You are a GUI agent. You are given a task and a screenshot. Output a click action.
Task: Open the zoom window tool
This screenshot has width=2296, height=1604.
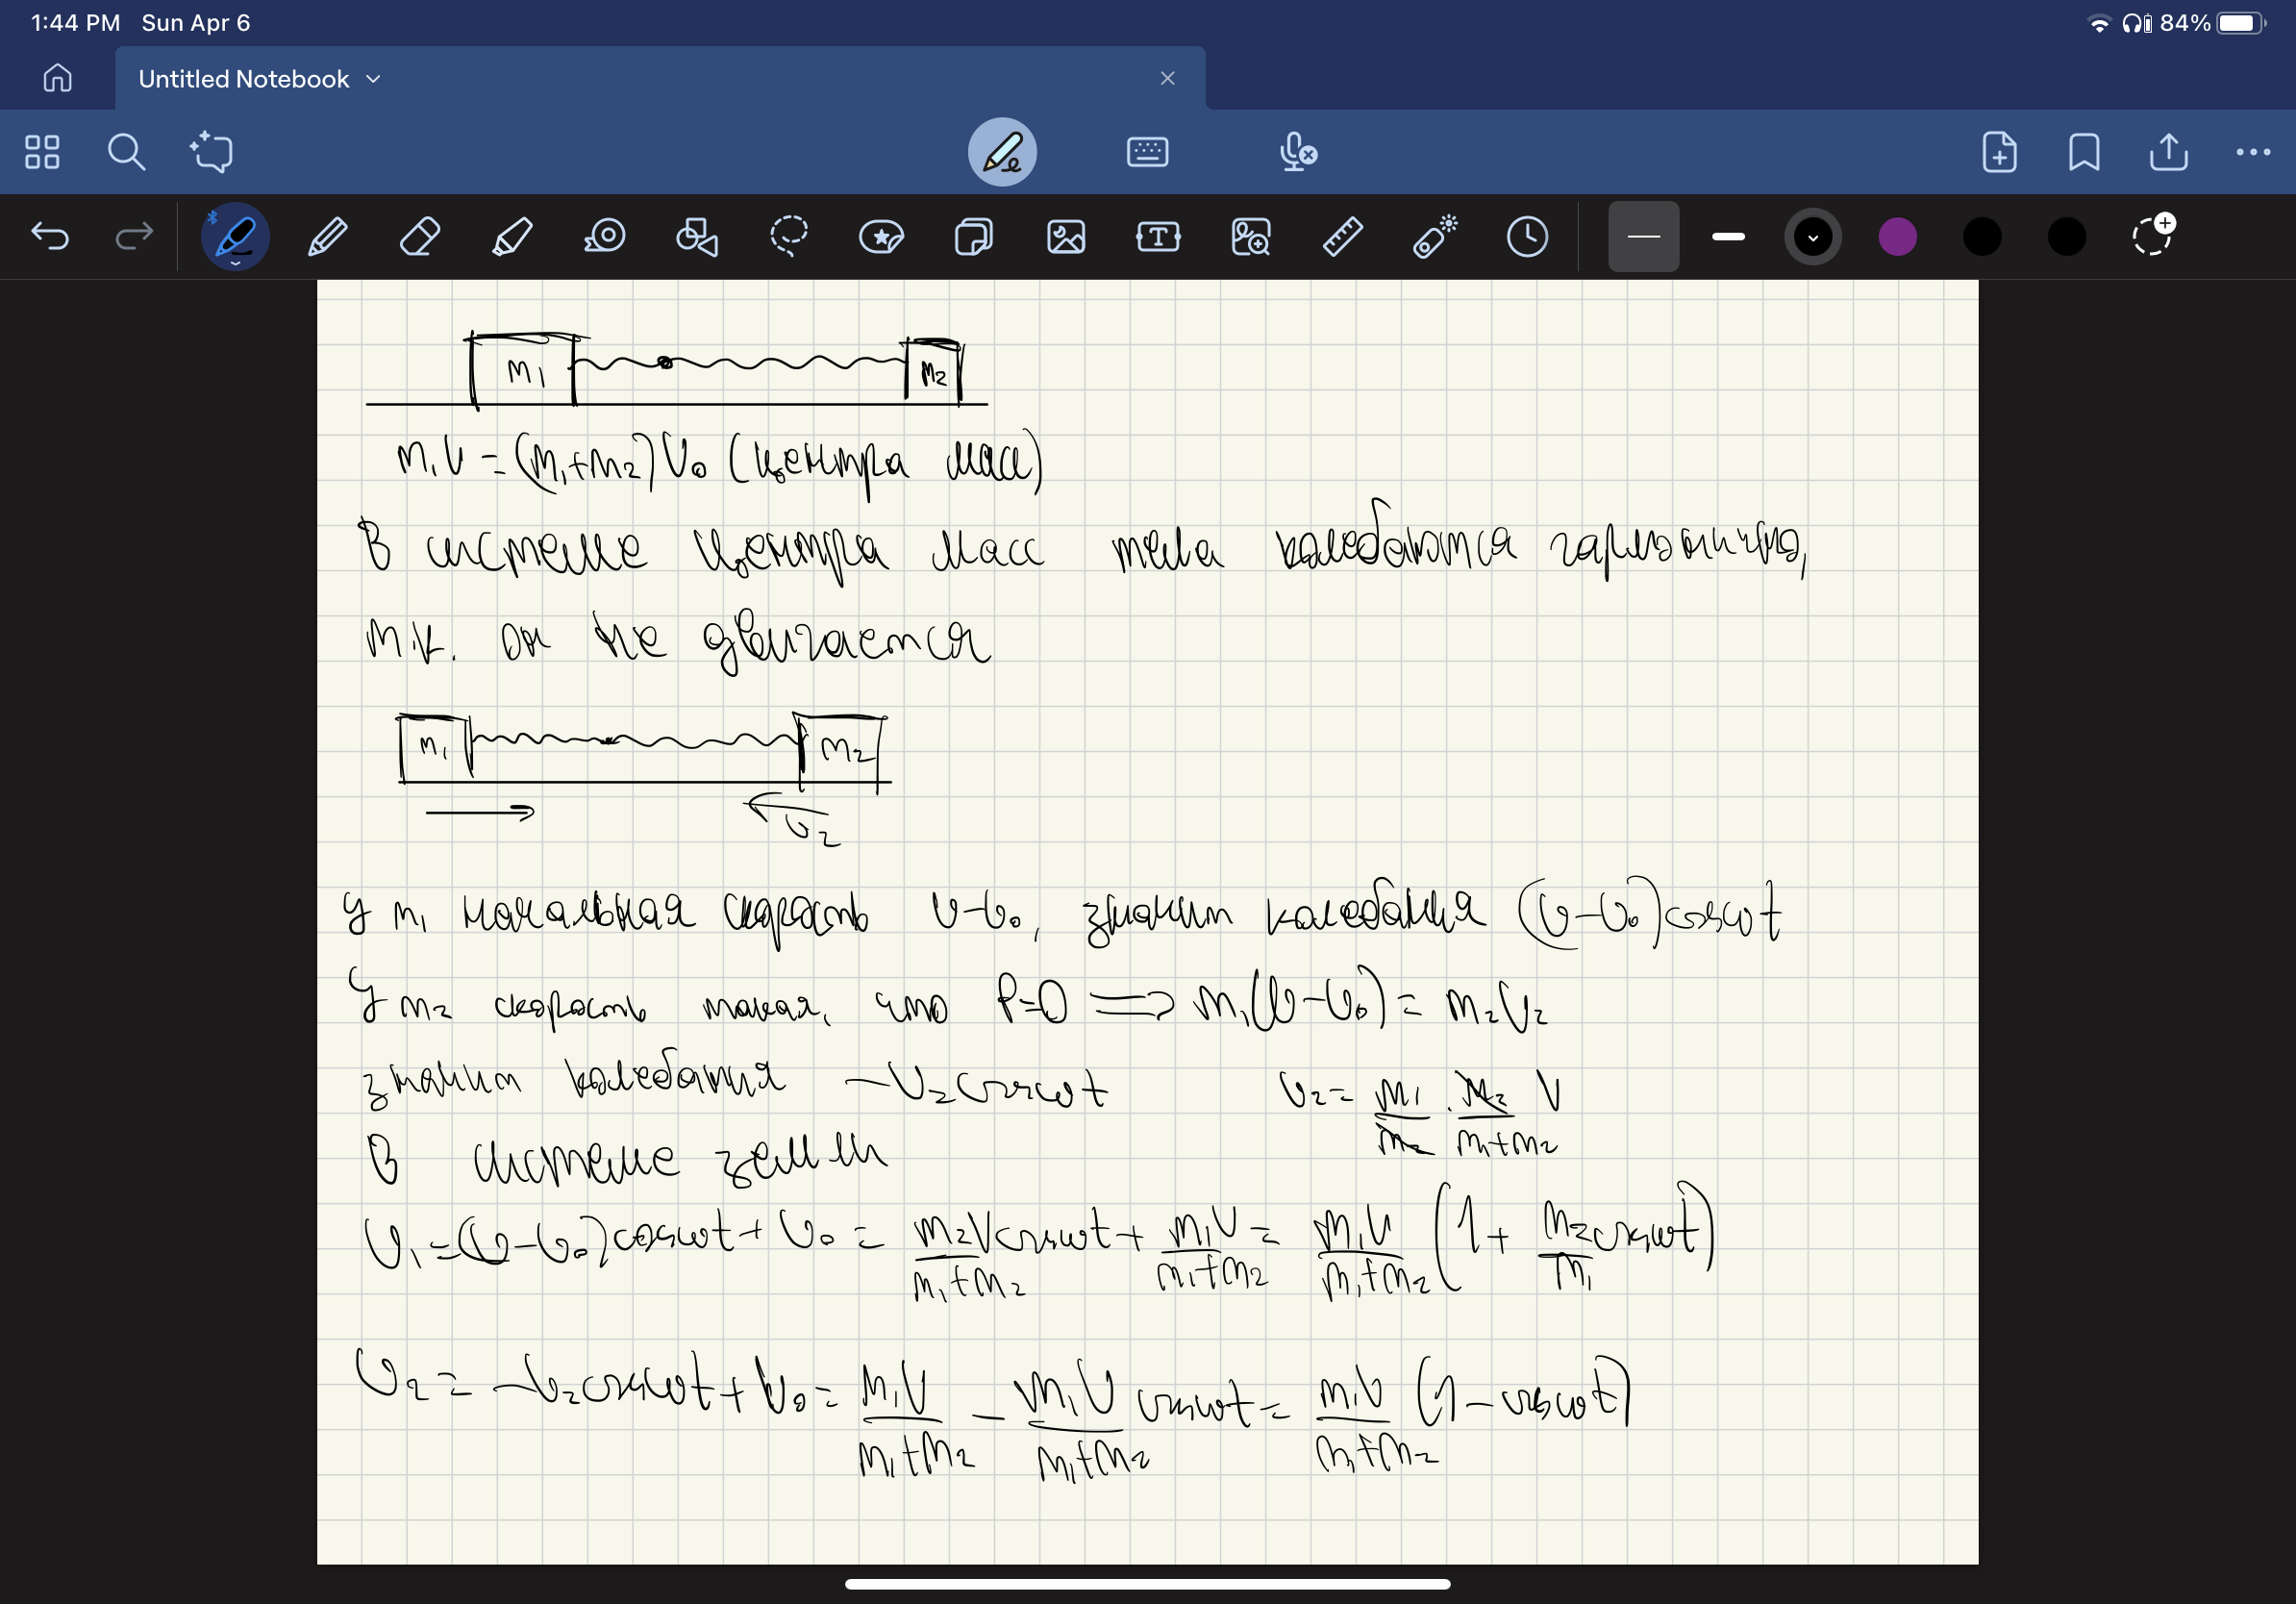[1251, 237]
